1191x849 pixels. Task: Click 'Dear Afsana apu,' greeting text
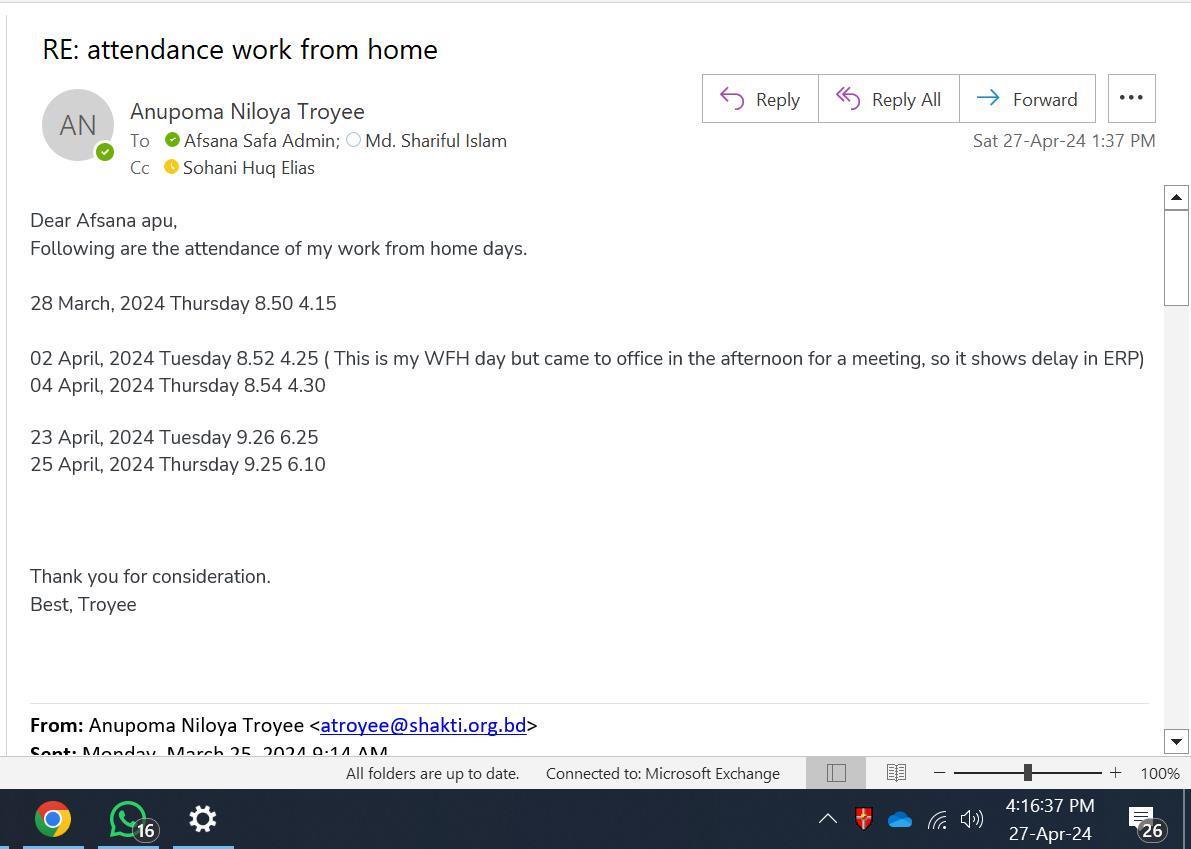[103, 221]
